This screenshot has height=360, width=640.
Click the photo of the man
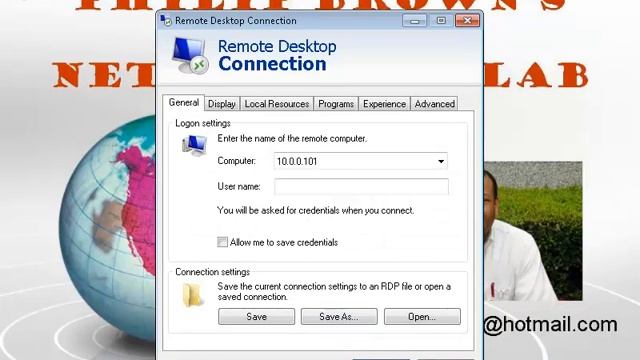[533, 231]
